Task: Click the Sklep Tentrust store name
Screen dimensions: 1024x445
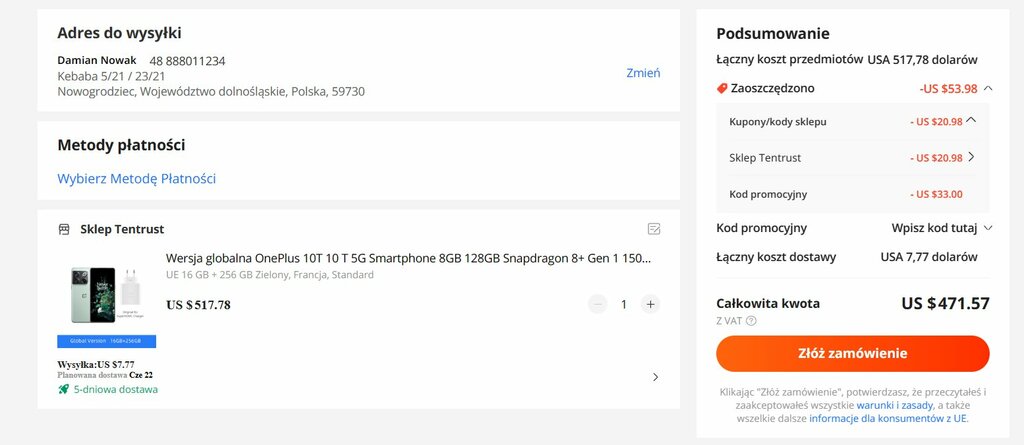Action: pos(122,229)
